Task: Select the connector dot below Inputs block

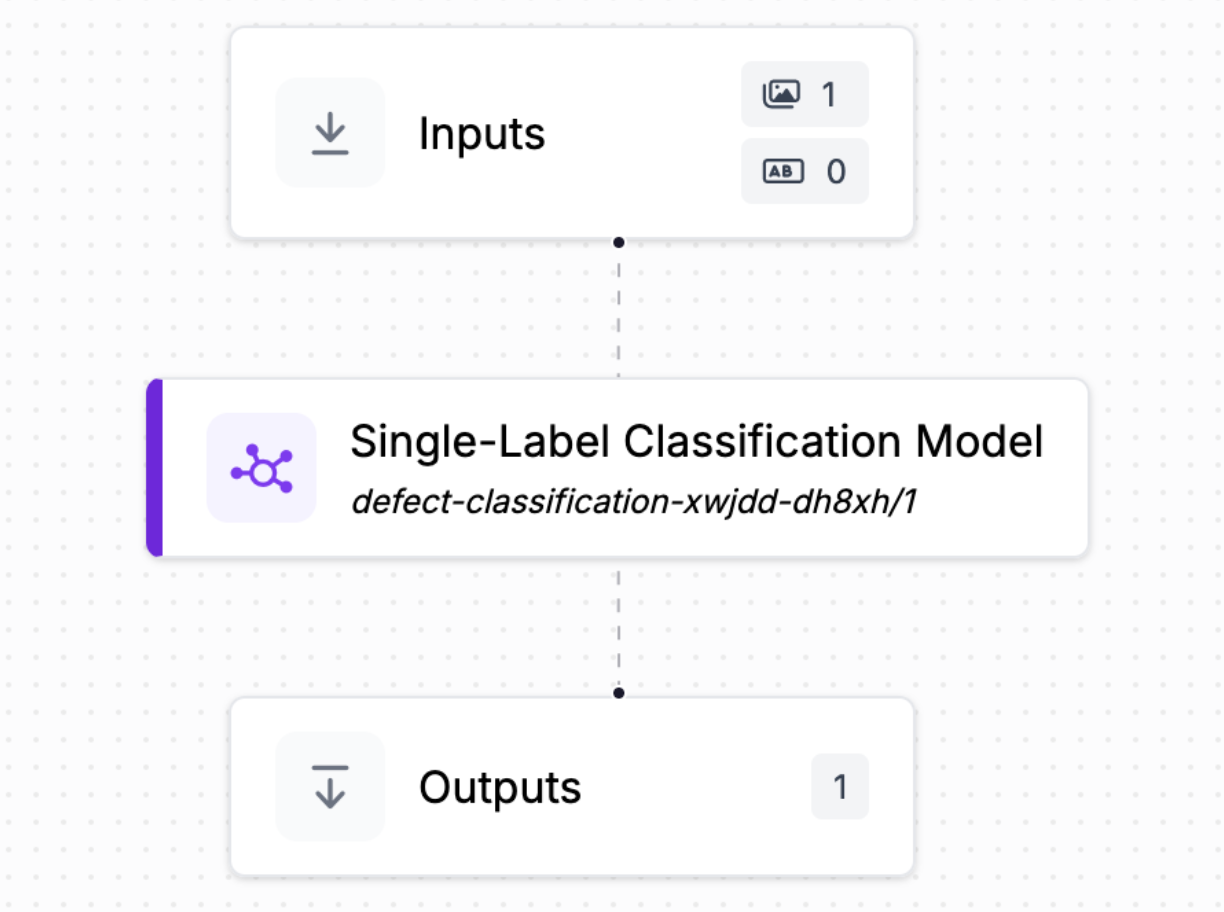Action: (619, 242)
